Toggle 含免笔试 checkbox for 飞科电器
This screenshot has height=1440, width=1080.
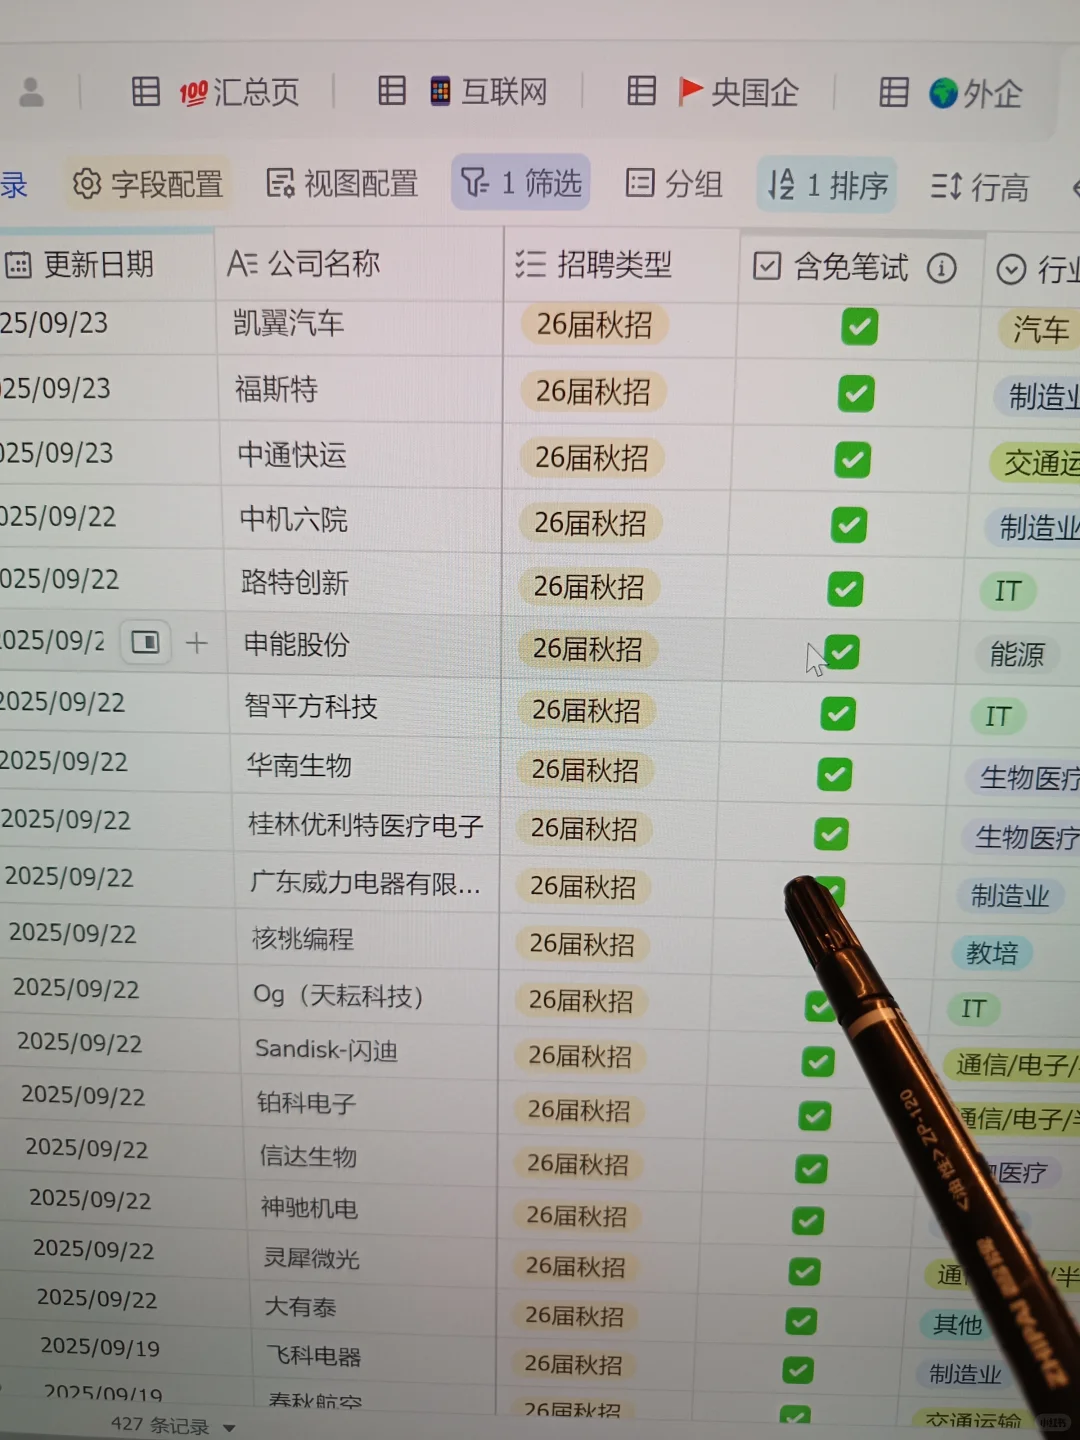click(x=797, y=1369)
